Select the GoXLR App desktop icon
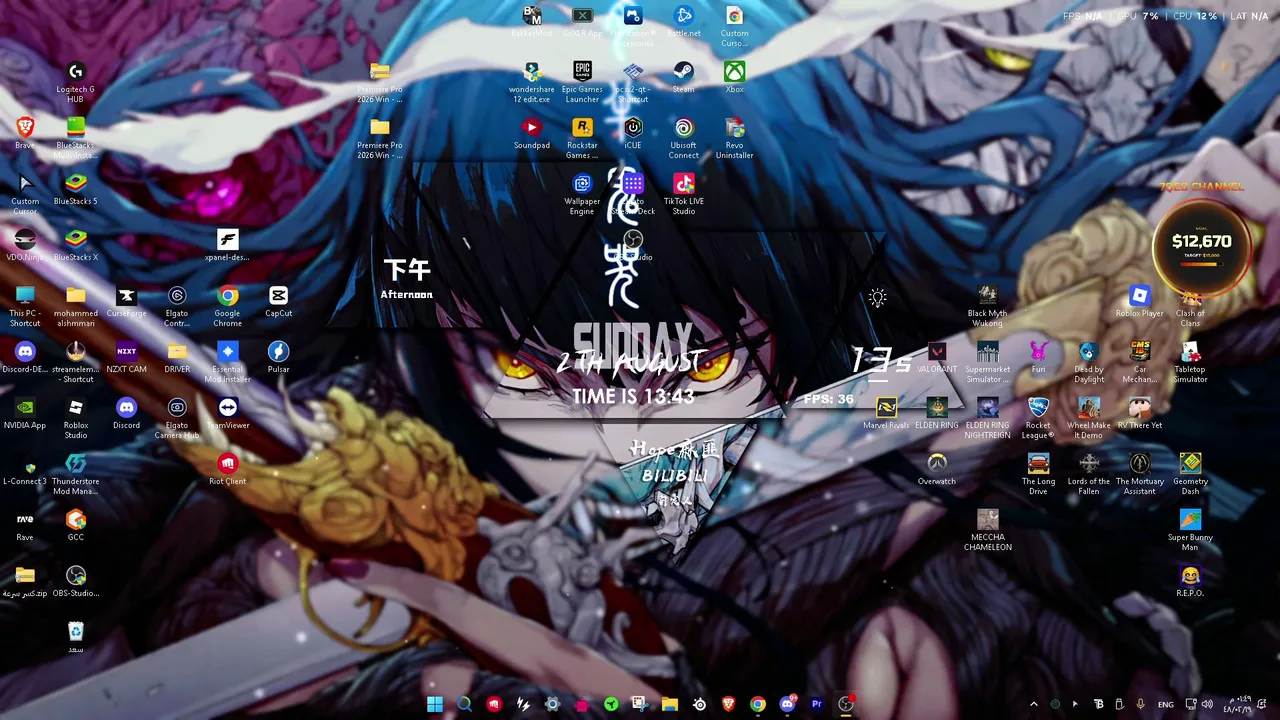 pos(582,21)
